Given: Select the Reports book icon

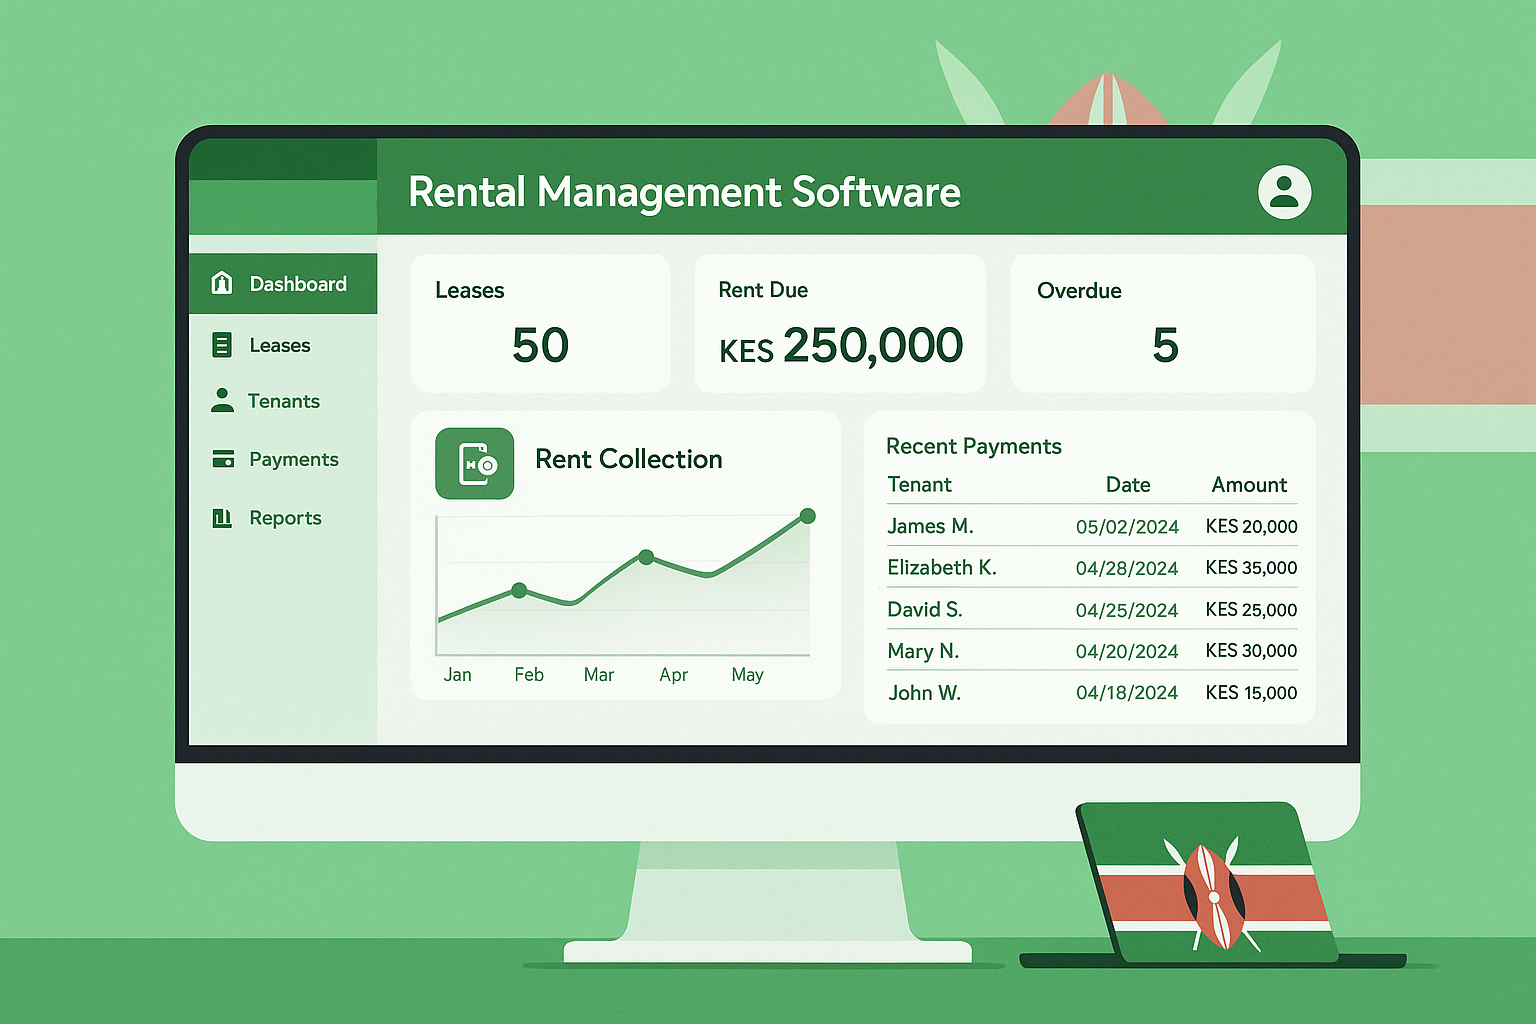Looking at the screenshot, I should click(221, 517).
